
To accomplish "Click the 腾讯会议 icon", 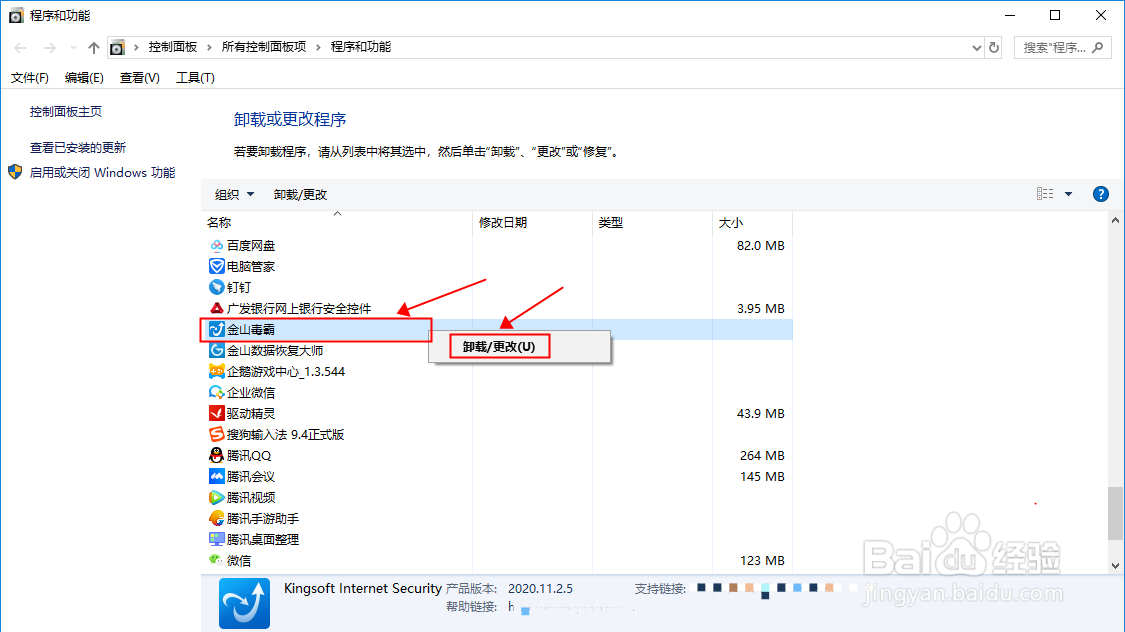I will click(217, 476).
